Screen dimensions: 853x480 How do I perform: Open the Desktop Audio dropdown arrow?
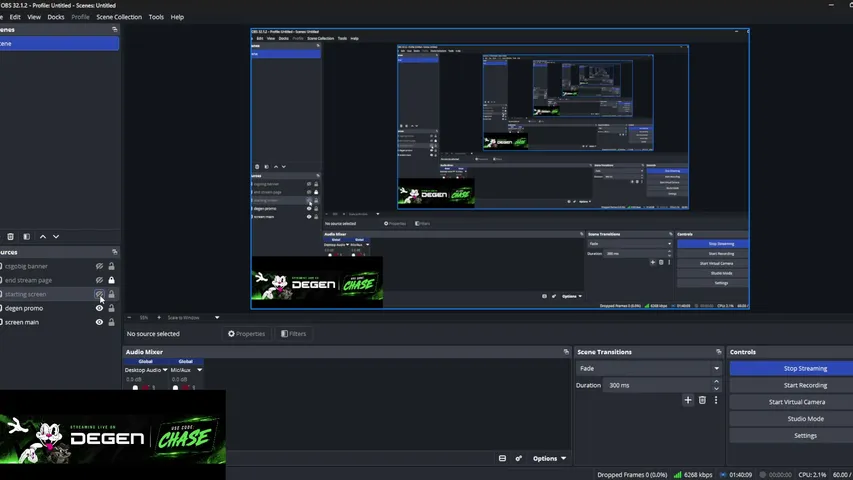pyautogui.click(x=165, y=370)
